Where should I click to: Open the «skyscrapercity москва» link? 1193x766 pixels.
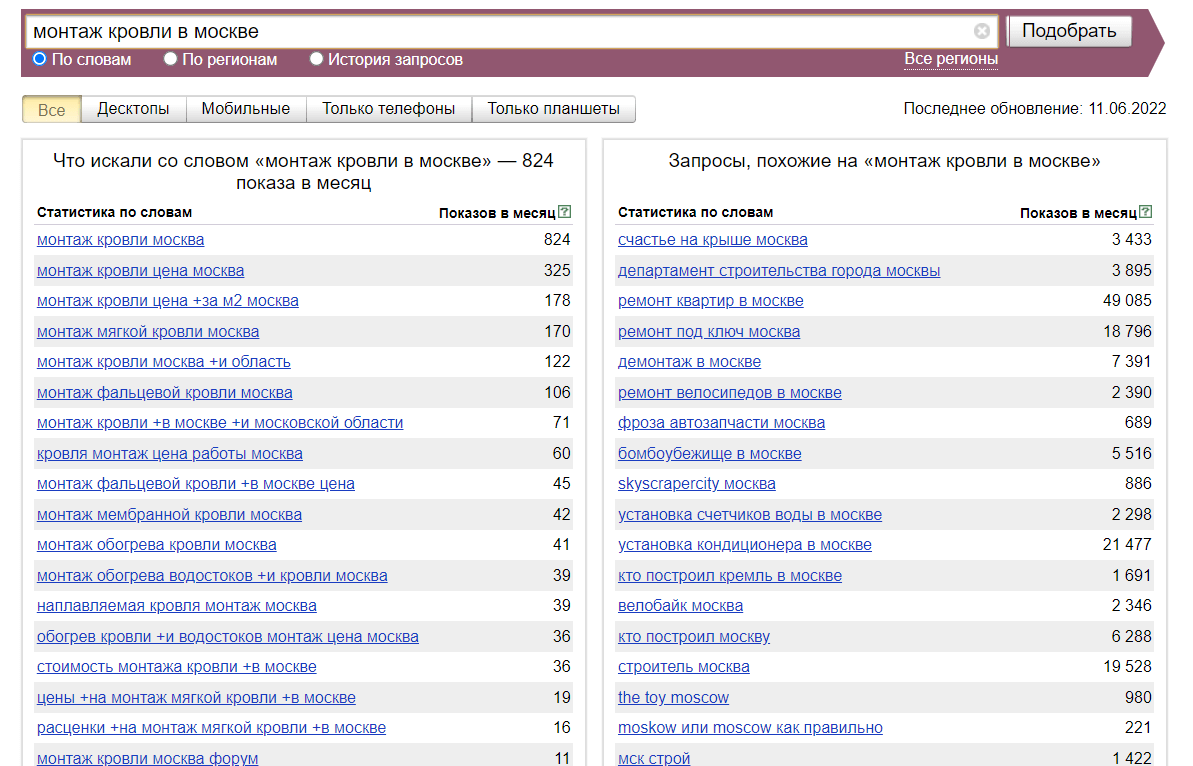click(x=697, y=483)
